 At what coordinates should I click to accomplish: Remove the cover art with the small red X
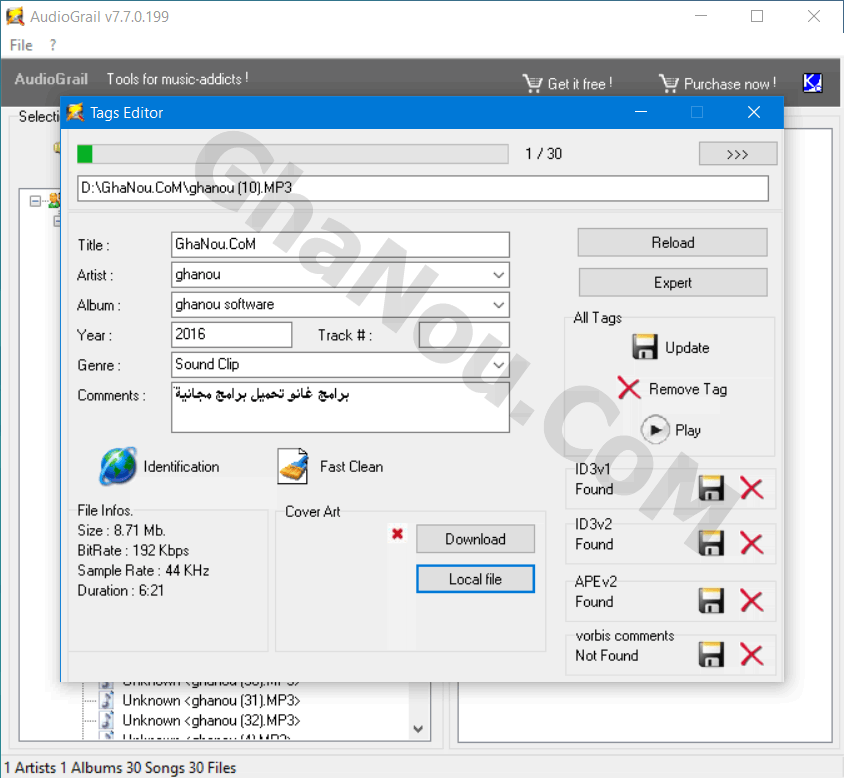(x=397, y=534)
